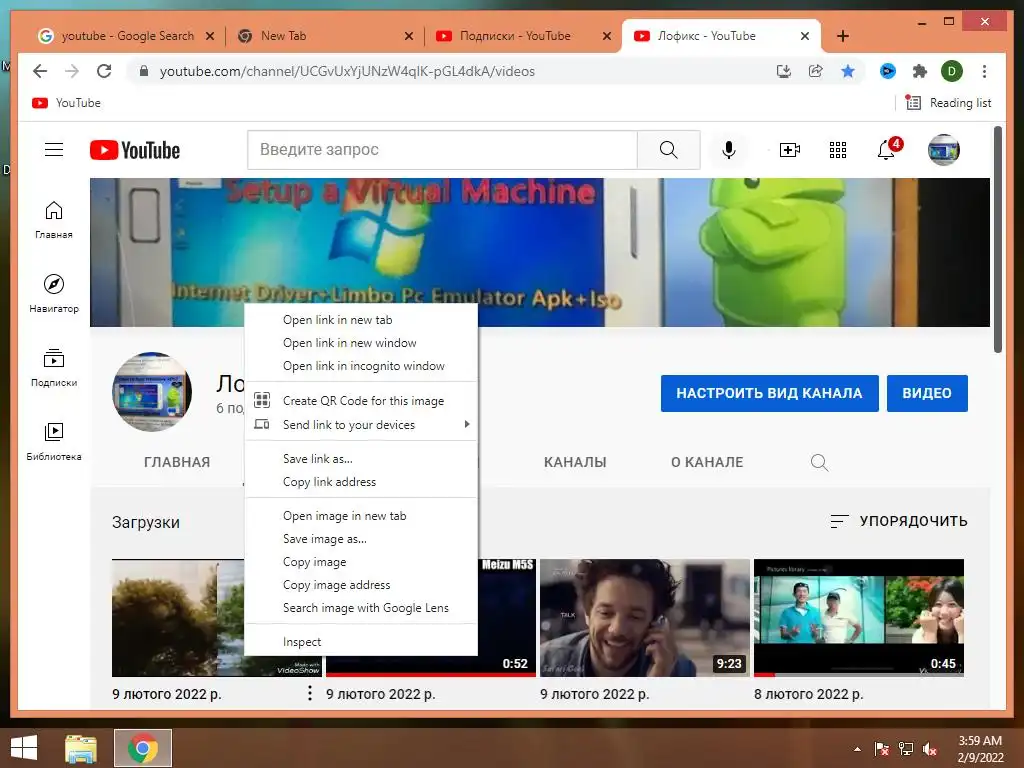This screenshot has width=1024, height=768.
Task: Open the YouTube hamburger guide menu
Action: (54, 150)
